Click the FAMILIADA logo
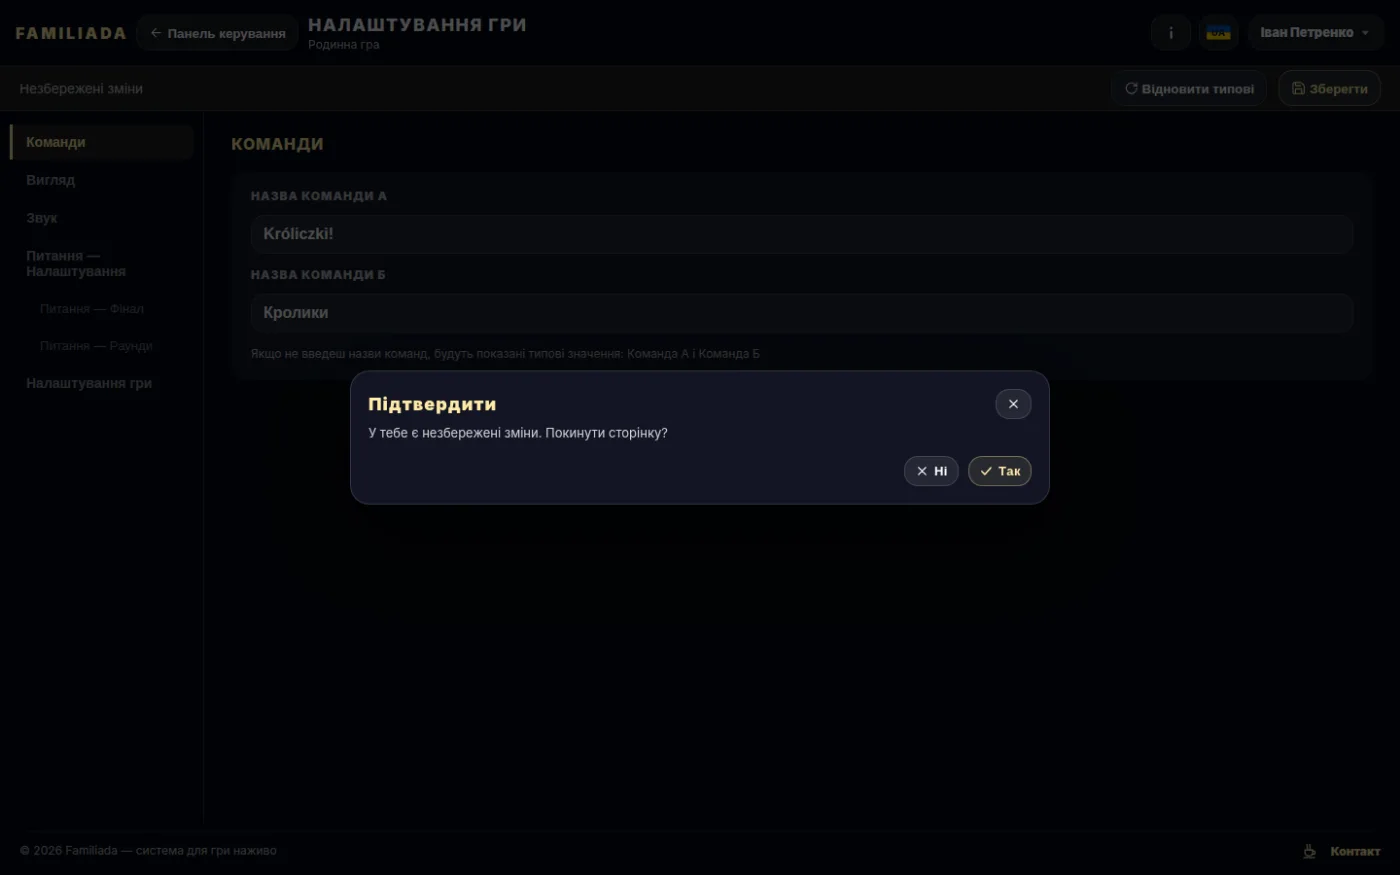 pyautogui.click(x=71, y=33)
